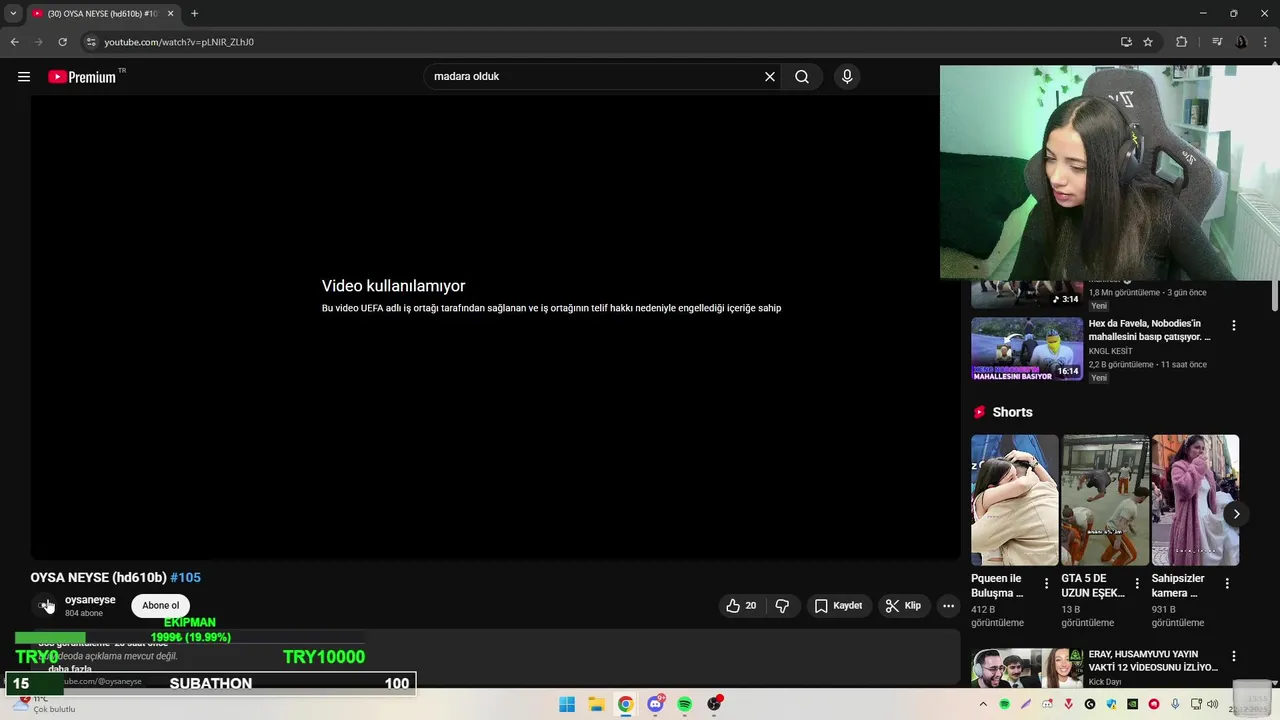Open options for Sahipsizler kamera short
1280x720 pixels.
click(1227, 583)
